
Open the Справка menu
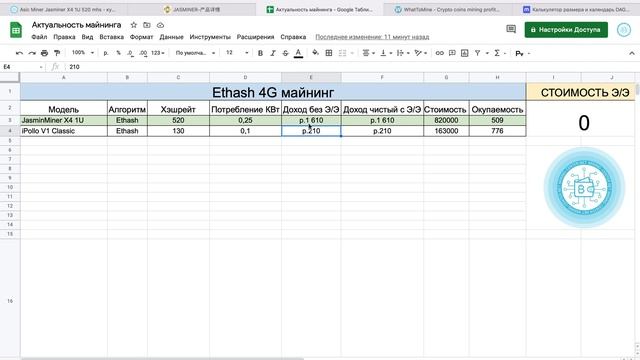point(293,37)
